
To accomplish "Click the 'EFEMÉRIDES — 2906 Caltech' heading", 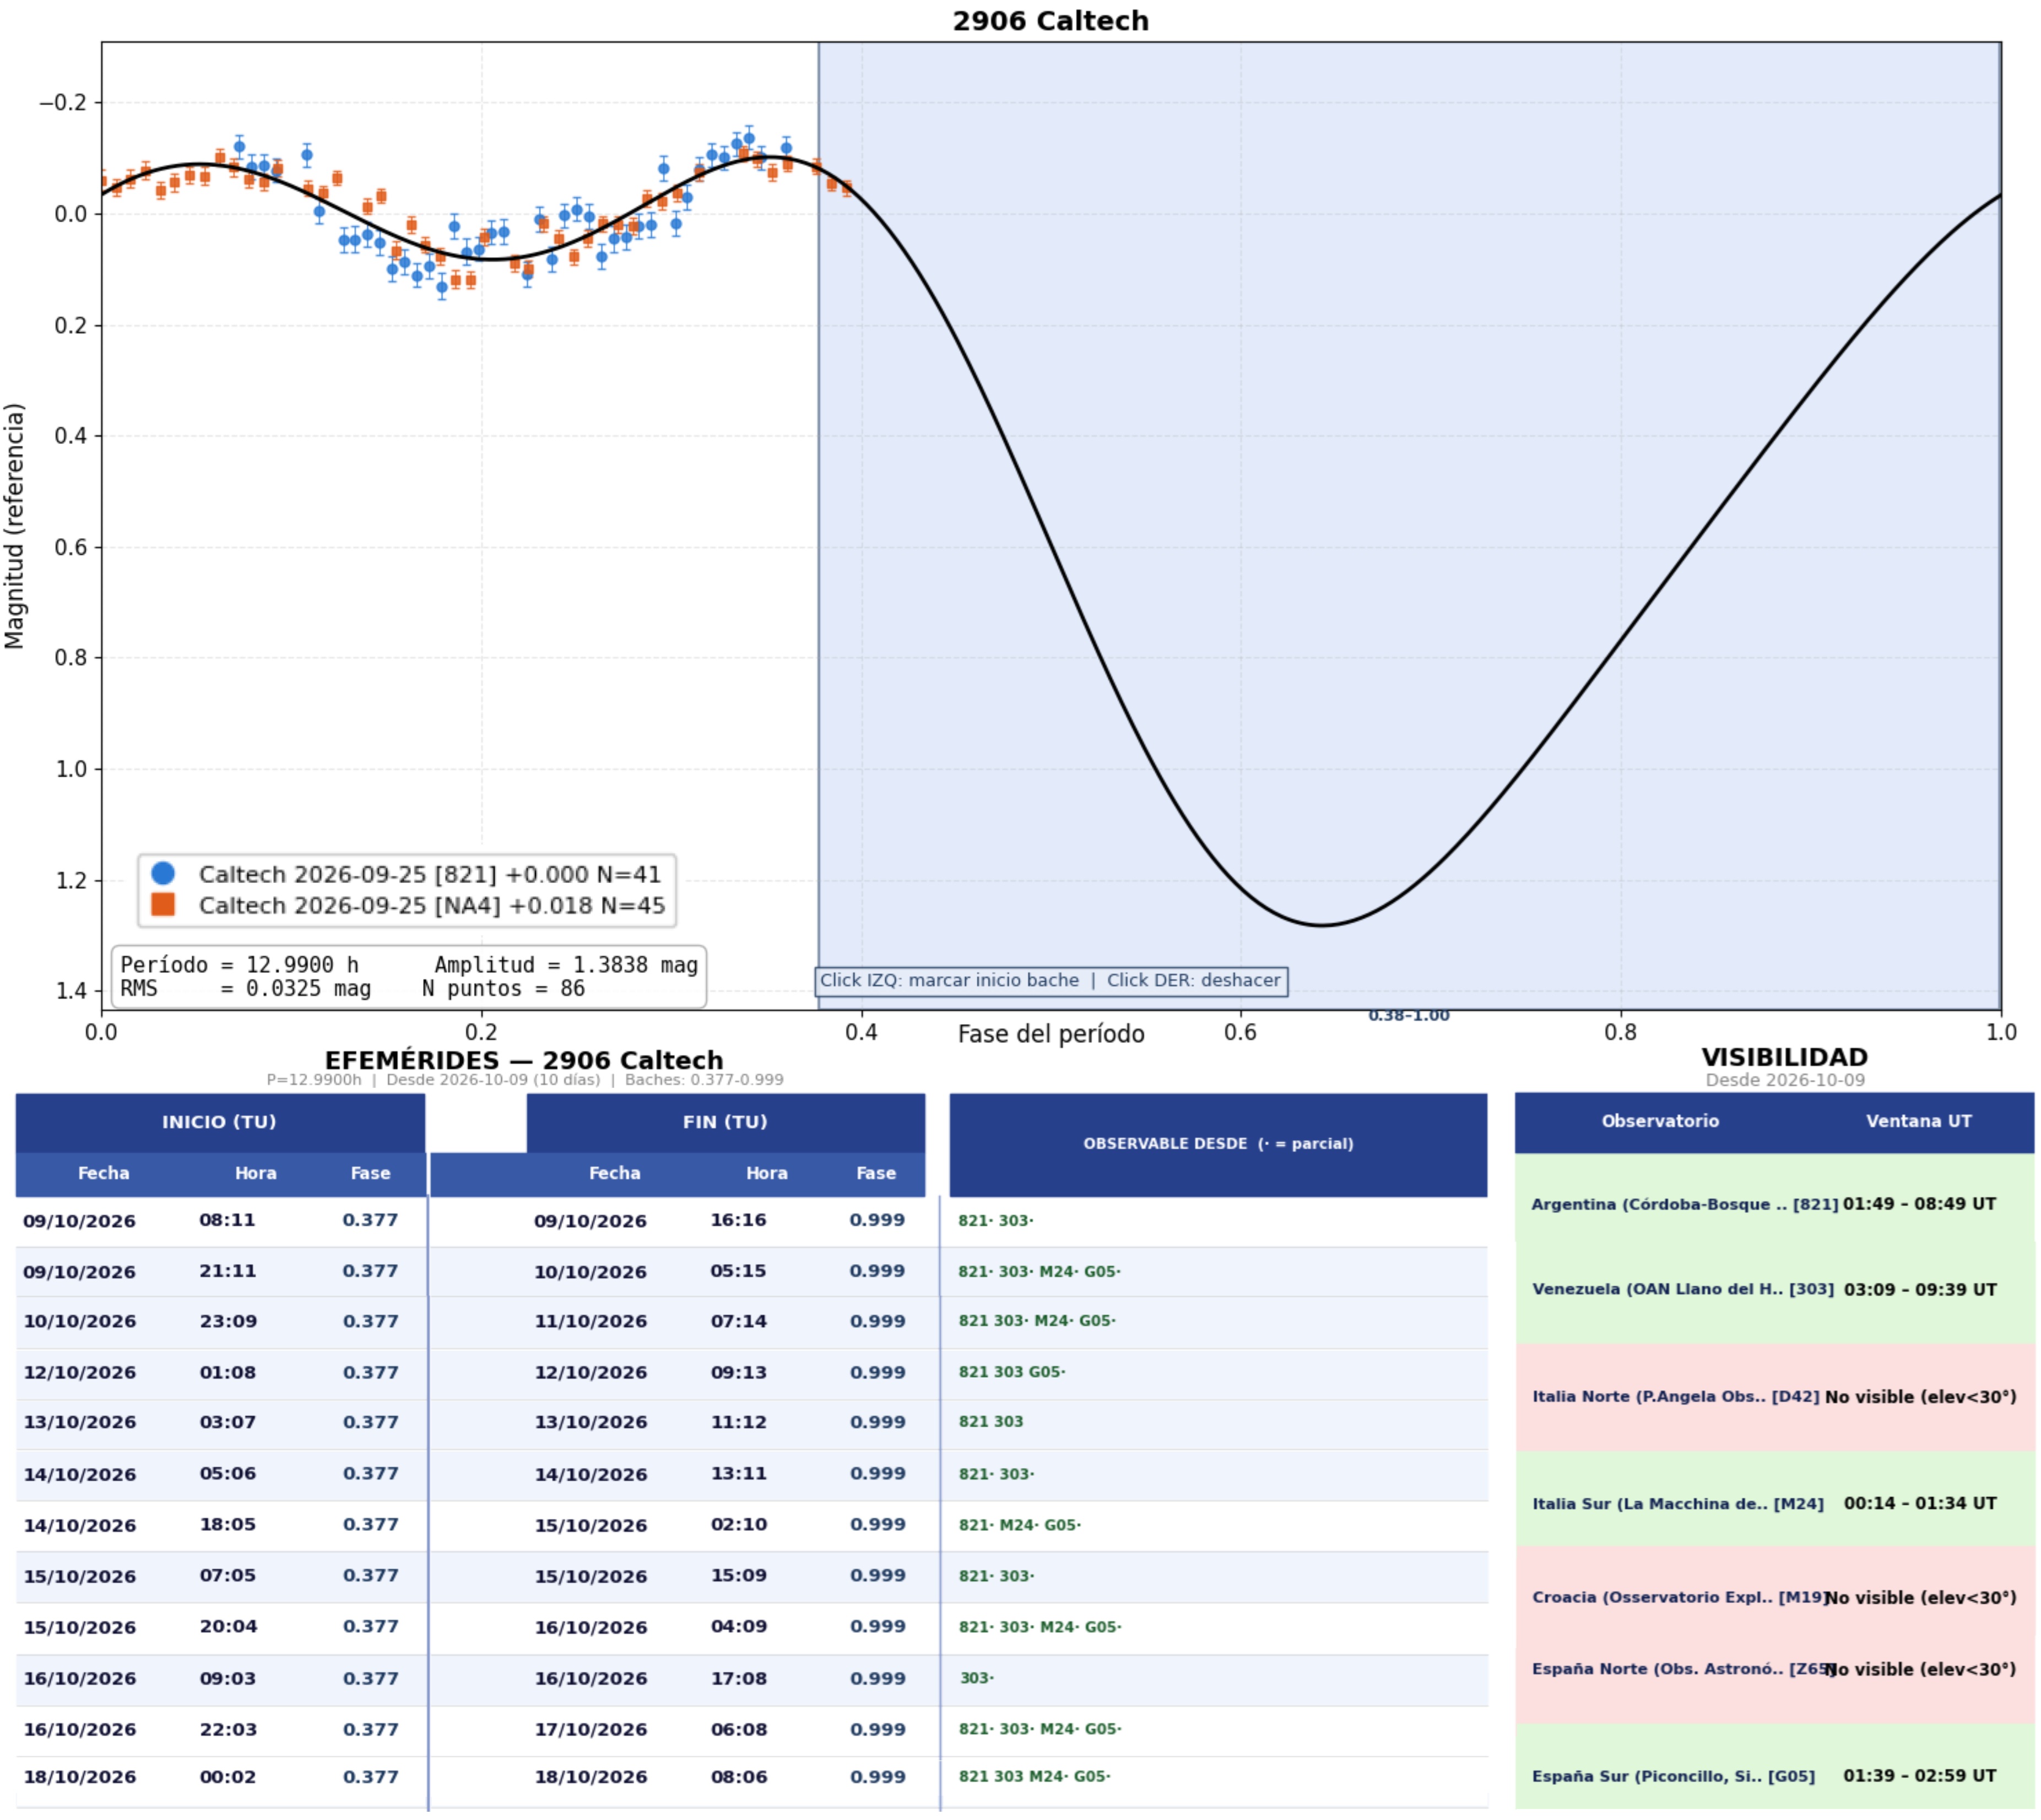I will (524, 1060).
